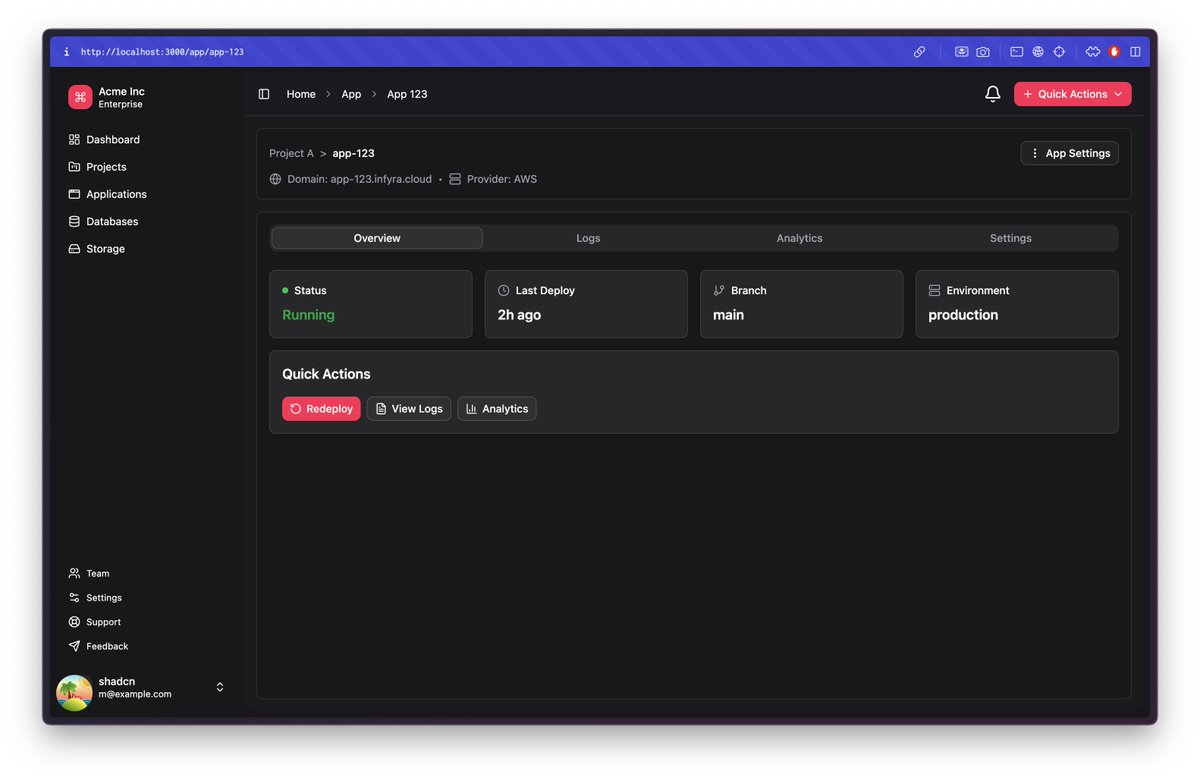
Task: Copy the page link with the chain icon
Action: coord(919,52)
